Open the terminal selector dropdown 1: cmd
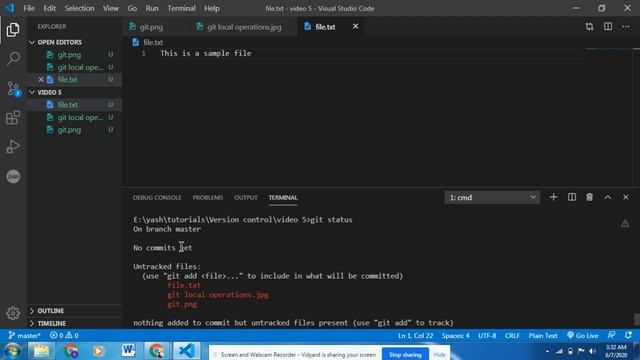Screen dimensions: 640x360 pyautogui.click(x=492, y=198)
